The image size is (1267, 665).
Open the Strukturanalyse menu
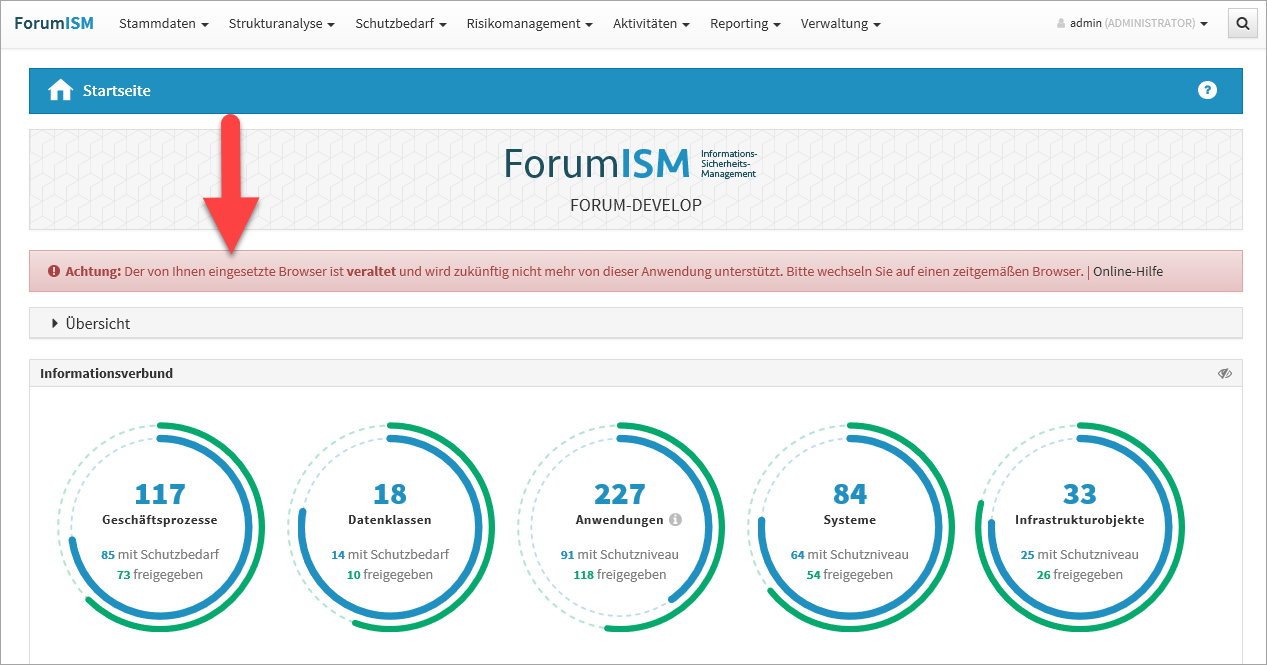[281, 23]
